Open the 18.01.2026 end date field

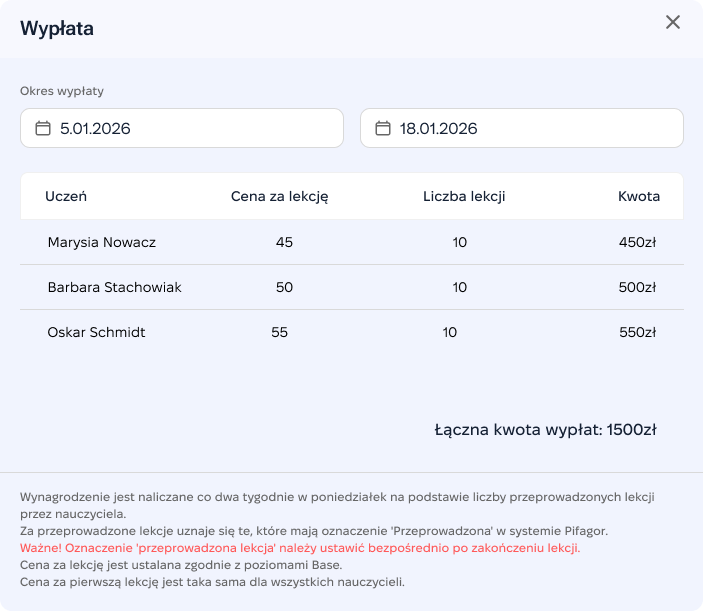coord(521,128)
